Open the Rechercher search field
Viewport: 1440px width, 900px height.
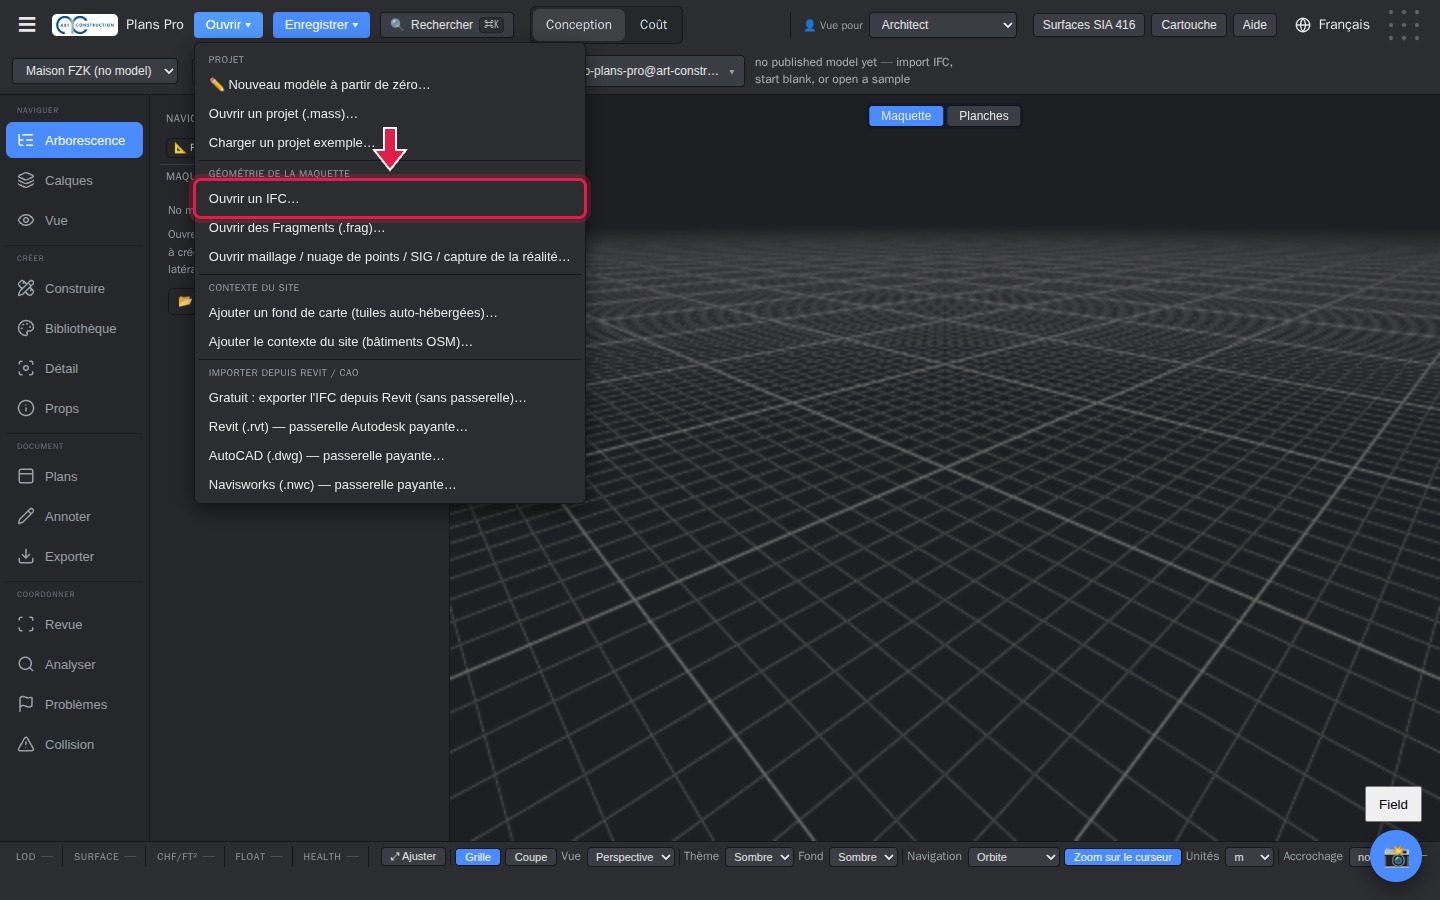447,25
